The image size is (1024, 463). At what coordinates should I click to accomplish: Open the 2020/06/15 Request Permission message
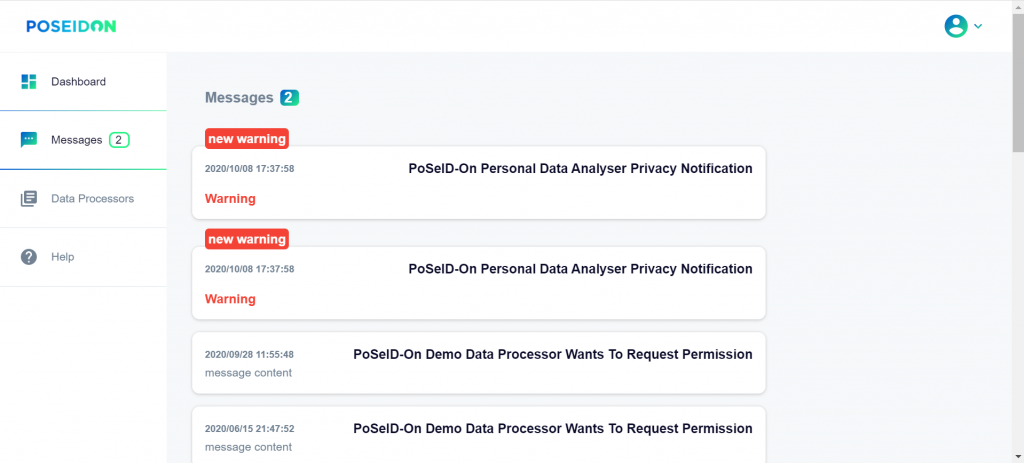[479, 435]
